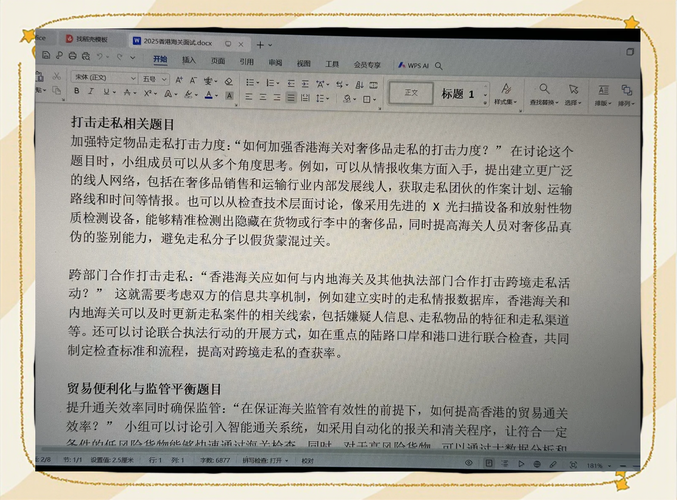Click the 排版 button
Image resolution: width=677 pixels, height=500 pixels.
coord(603,96)
